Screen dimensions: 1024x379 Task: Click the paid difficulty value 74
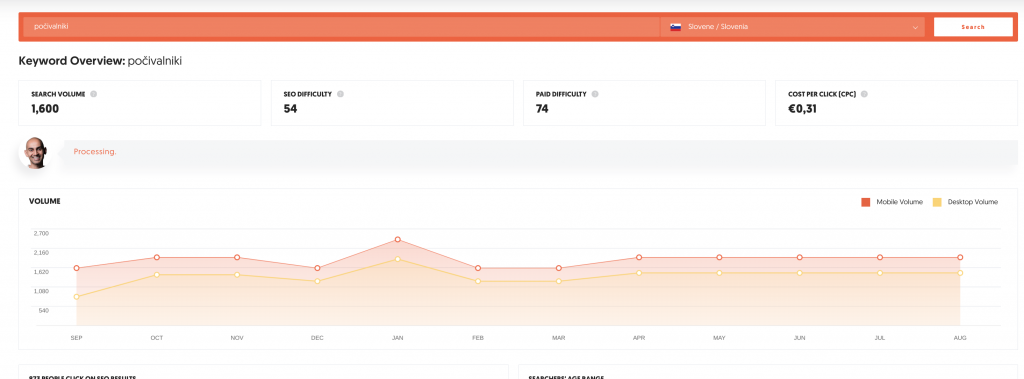coord(542,108)
